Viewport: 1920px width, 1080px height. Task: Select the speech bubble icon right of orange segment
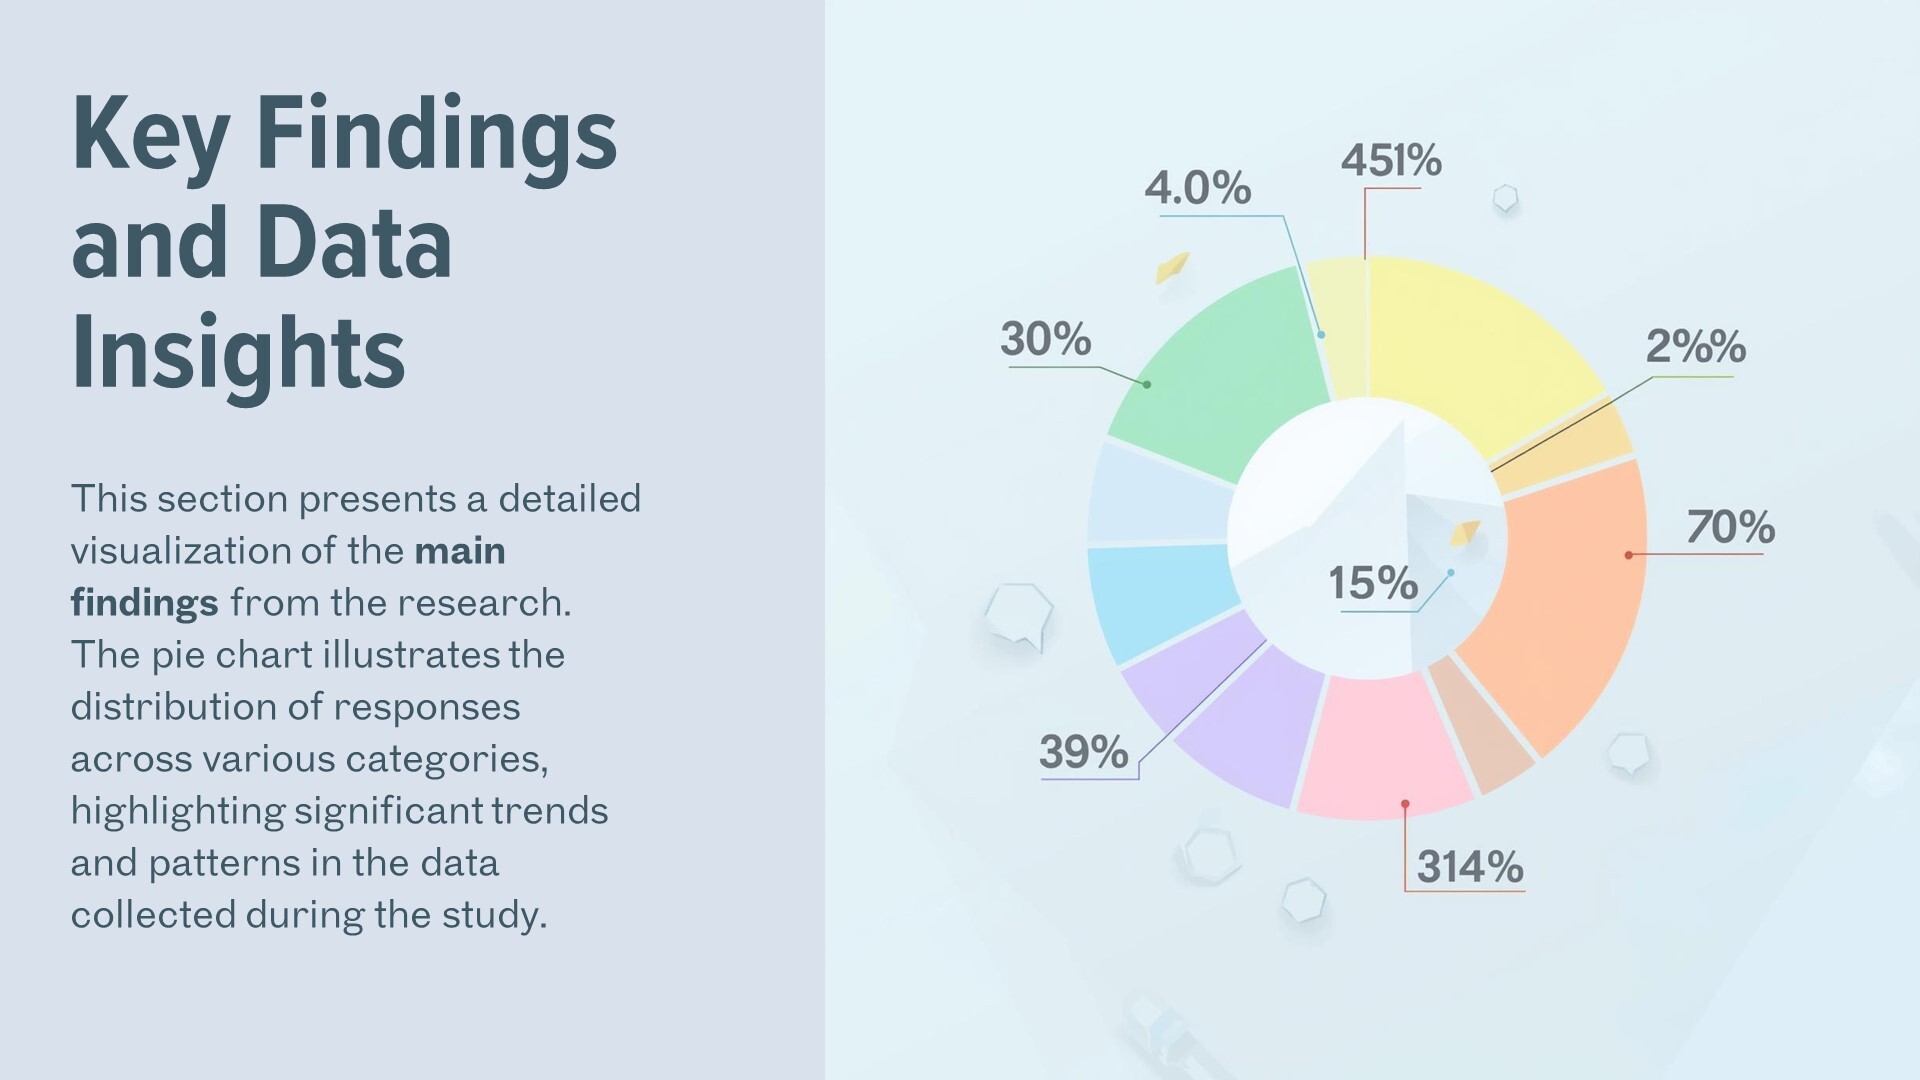pos(1629,753)
